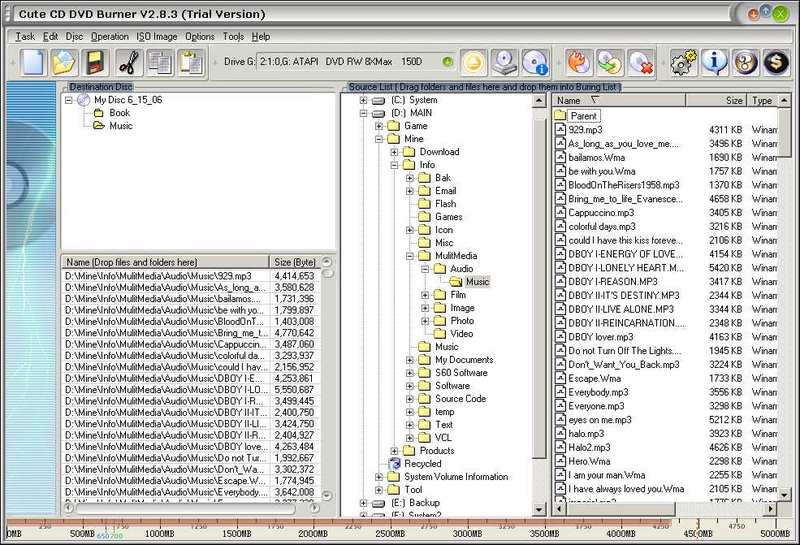Open the Tools menu
This screenshot has width=800, height=545.
click(233, 37)
